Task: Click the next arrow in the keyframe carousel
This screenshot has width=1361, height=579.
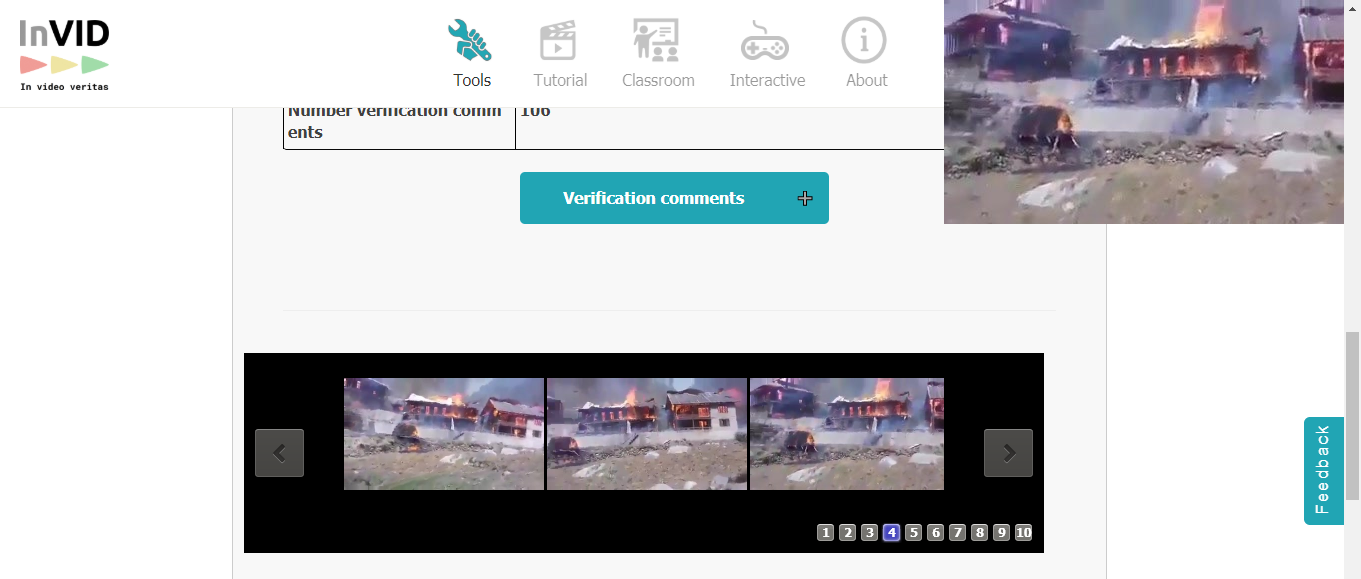Action: tap(1008, 452)
